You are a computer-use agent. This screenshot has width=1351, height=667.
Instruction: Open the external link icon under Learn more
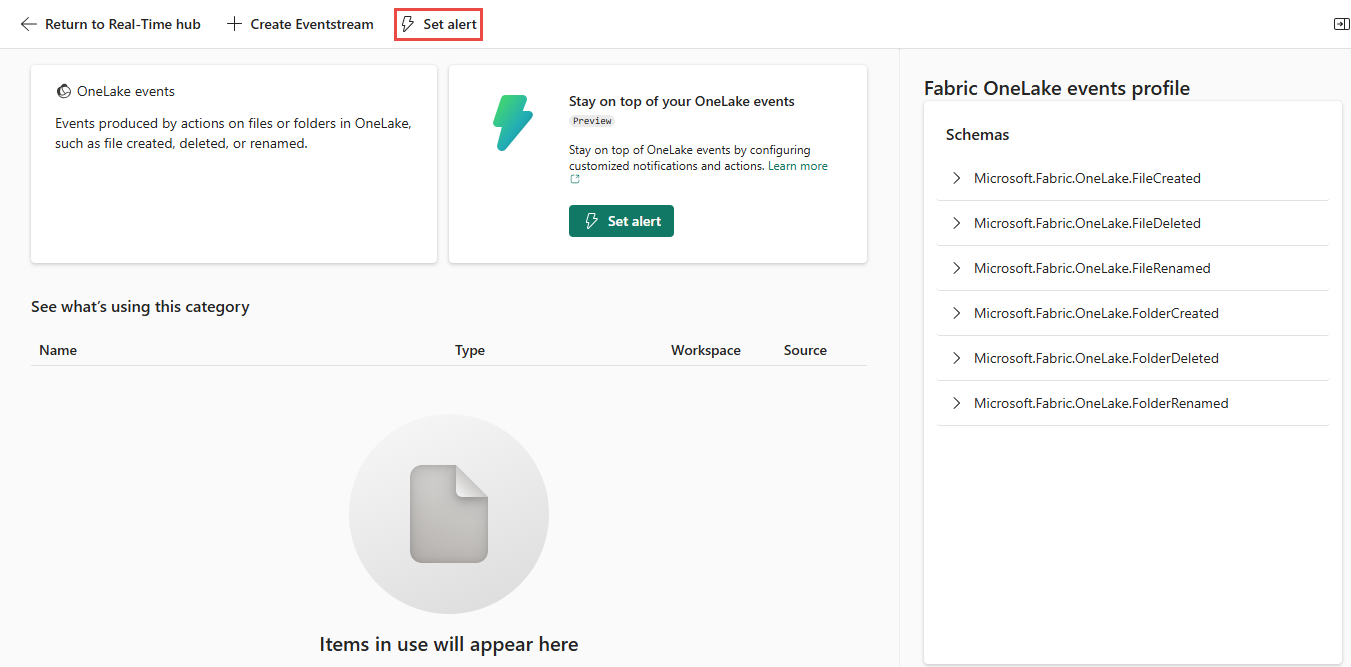click(x=574, y=180)
